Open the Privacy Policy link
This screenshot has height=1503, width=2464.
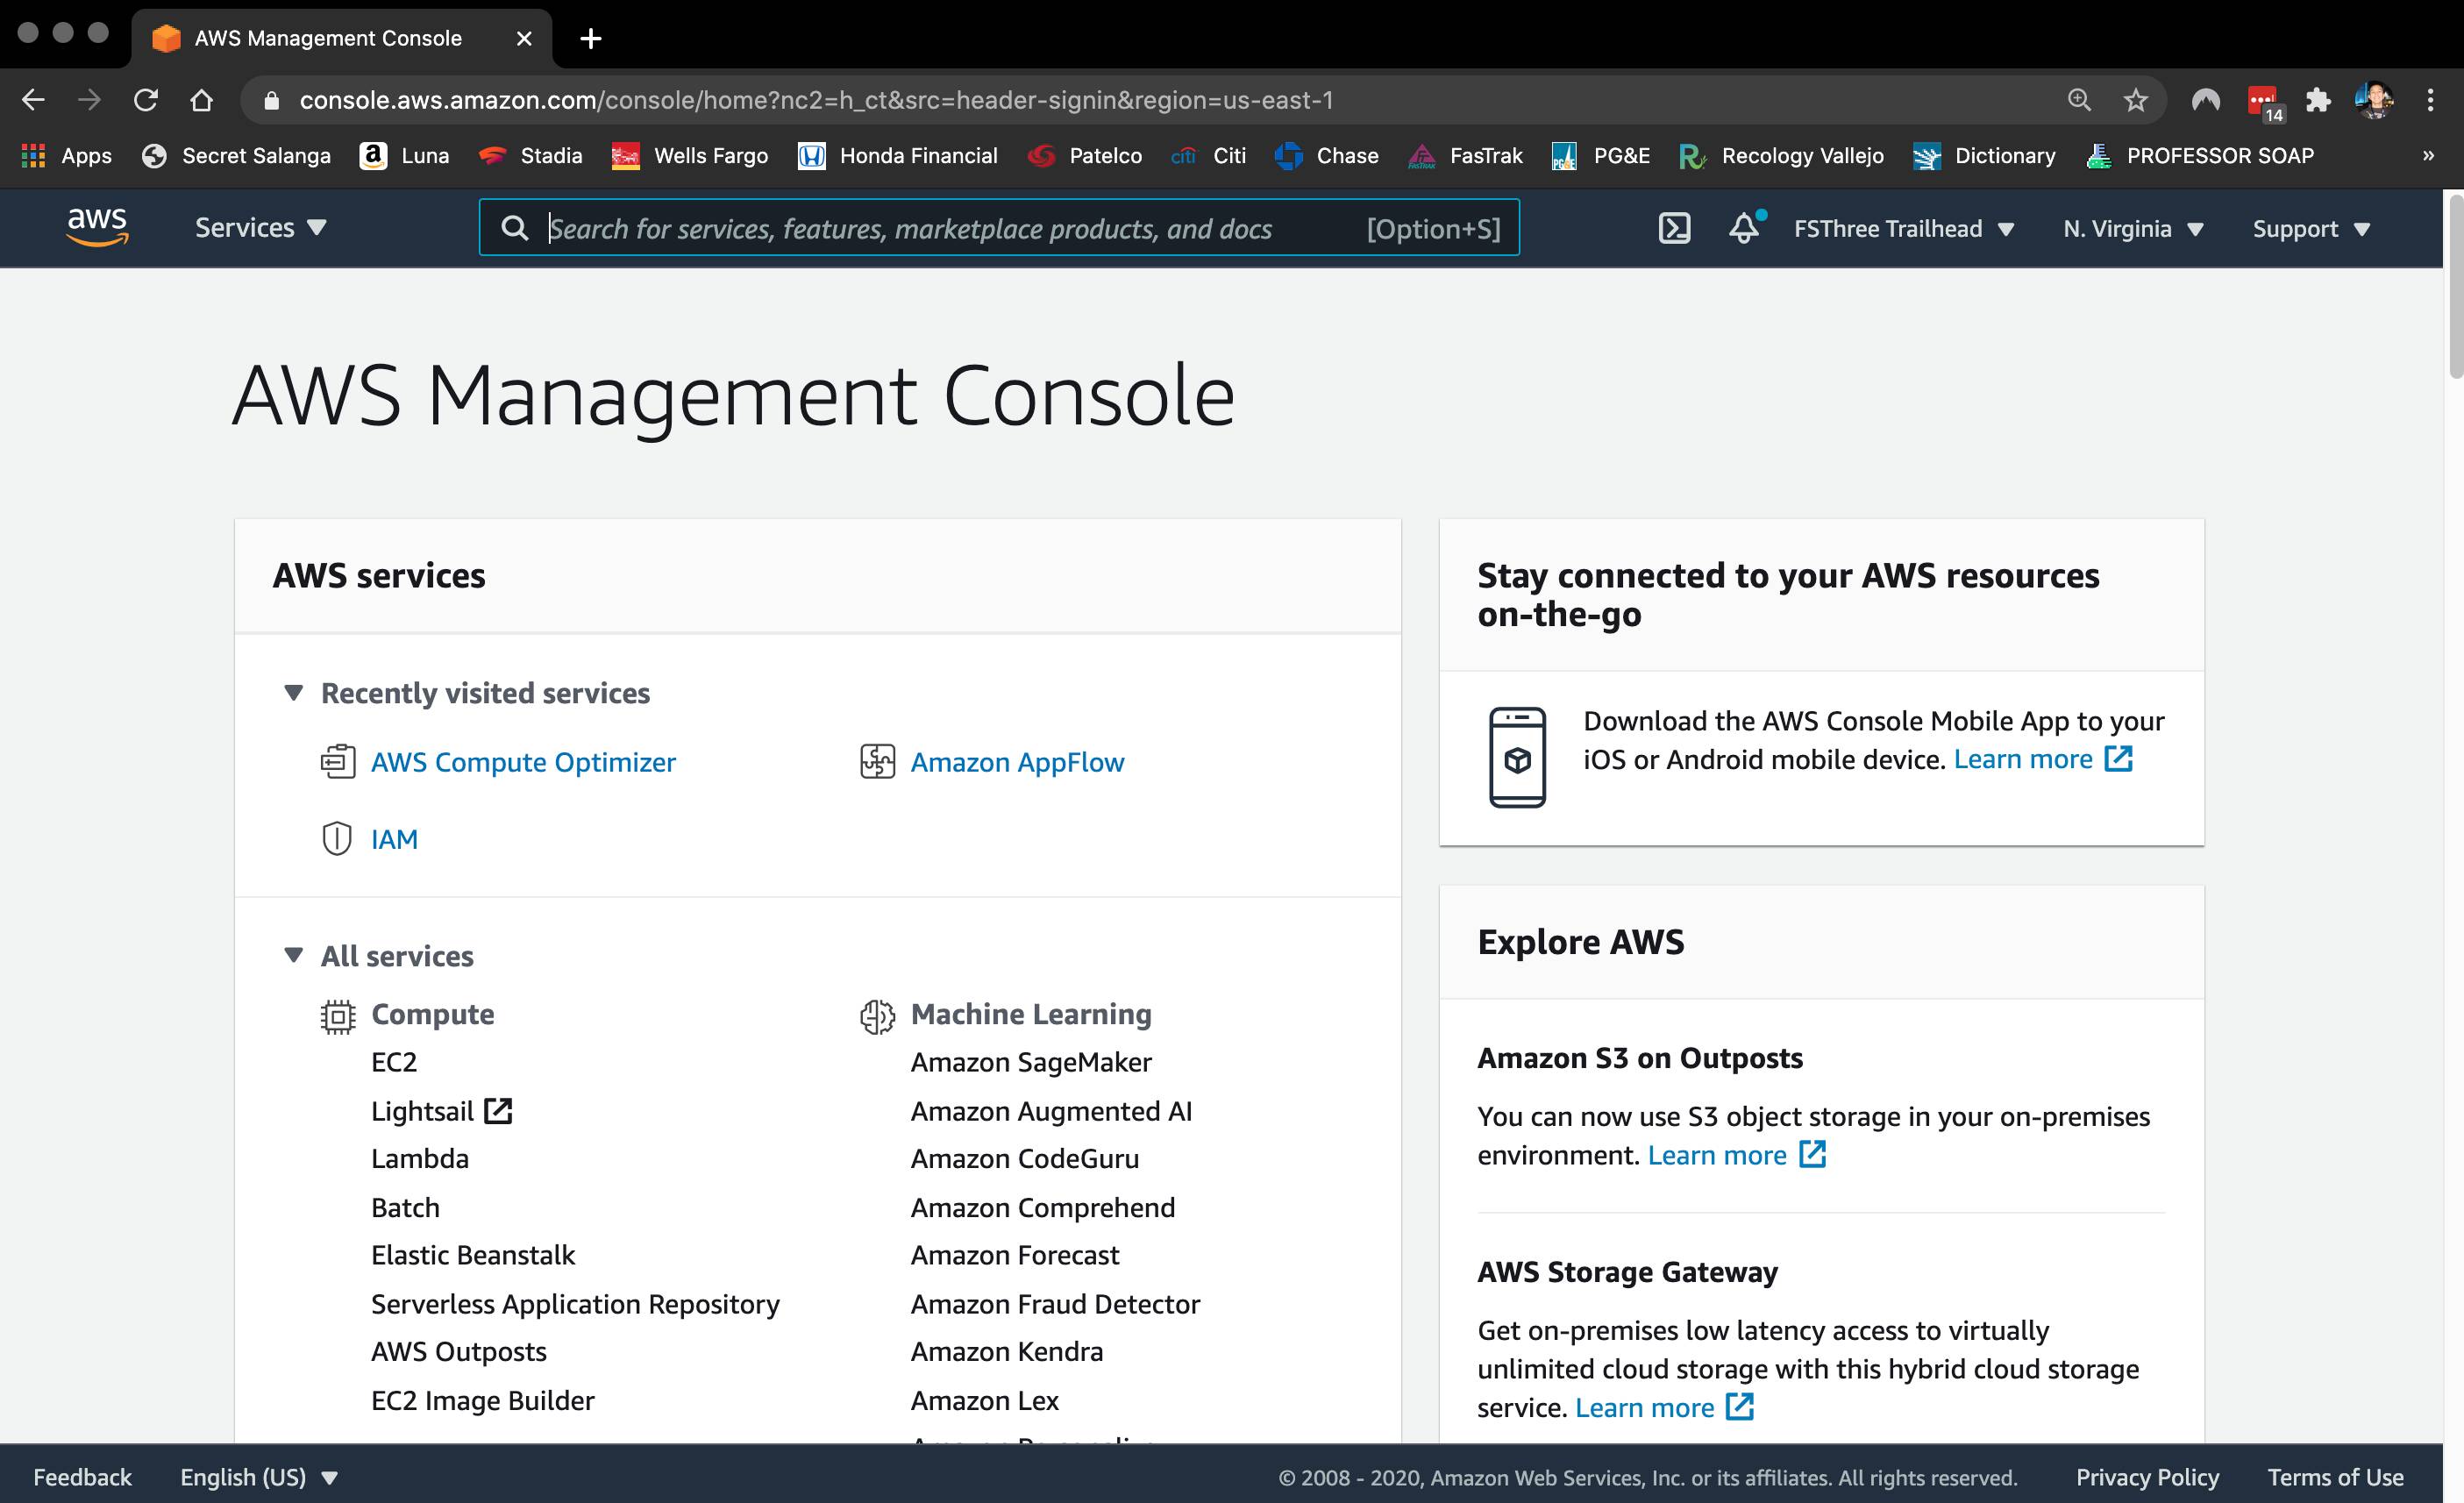(x=2147, y=1477)
